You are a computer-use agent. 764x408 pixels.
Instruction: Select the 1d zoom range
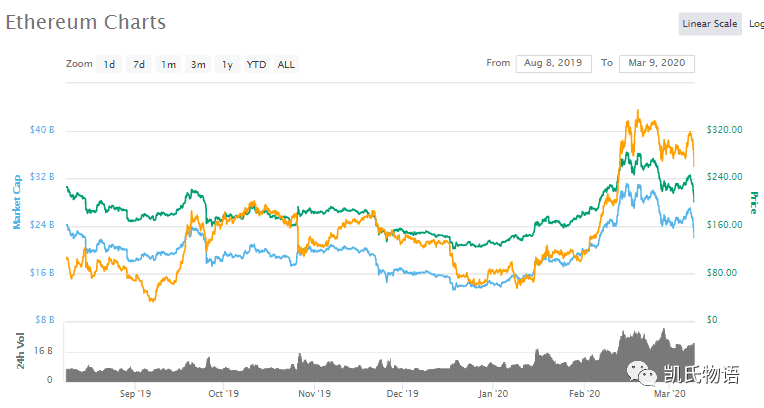(x=109, y=64)
